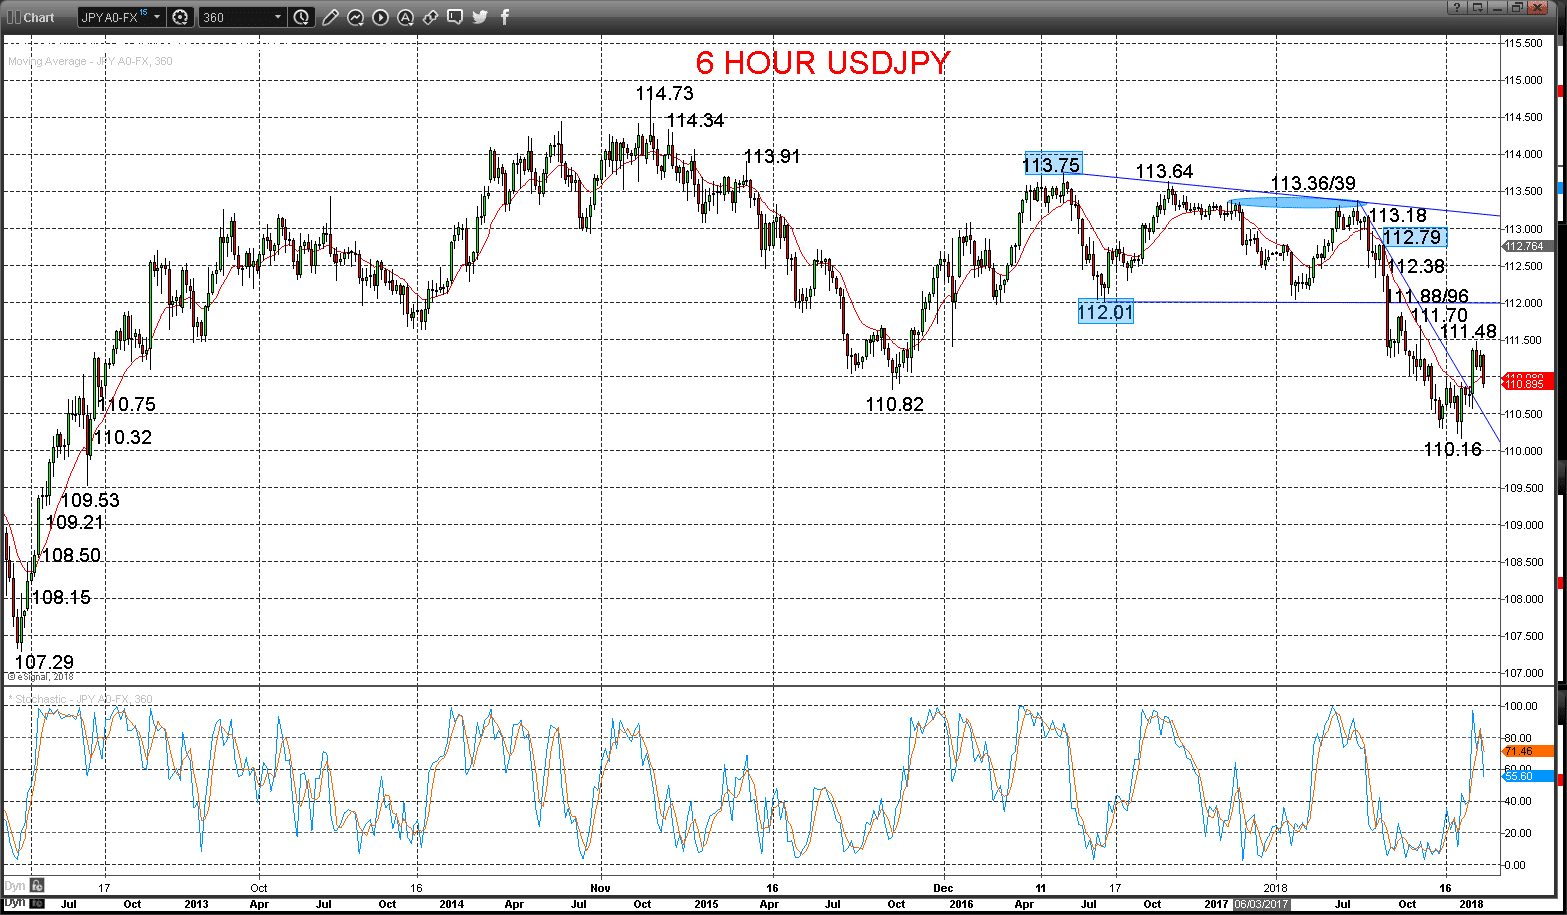Viewport: 1567px width, 915px height.
Task: Click the 110.75 price annotation
Action: point(126,405)
